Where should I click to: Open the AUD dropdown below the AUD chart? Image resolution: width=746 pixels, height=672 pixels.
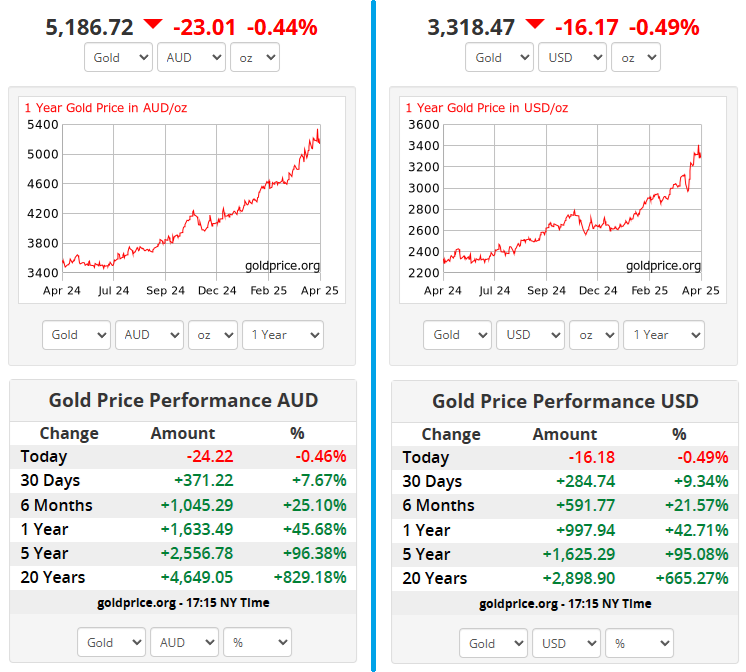149,334
